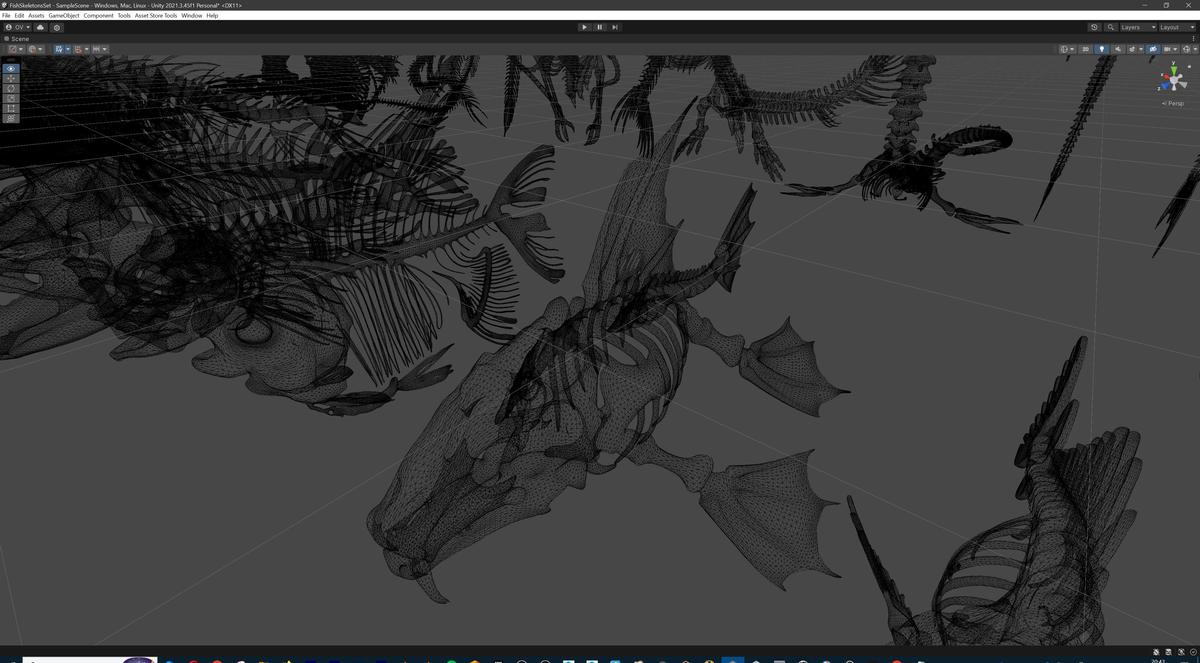Select the Rect tool
Image resolution: width=1200 pixels, height=663 pixels.
(10, 108)
